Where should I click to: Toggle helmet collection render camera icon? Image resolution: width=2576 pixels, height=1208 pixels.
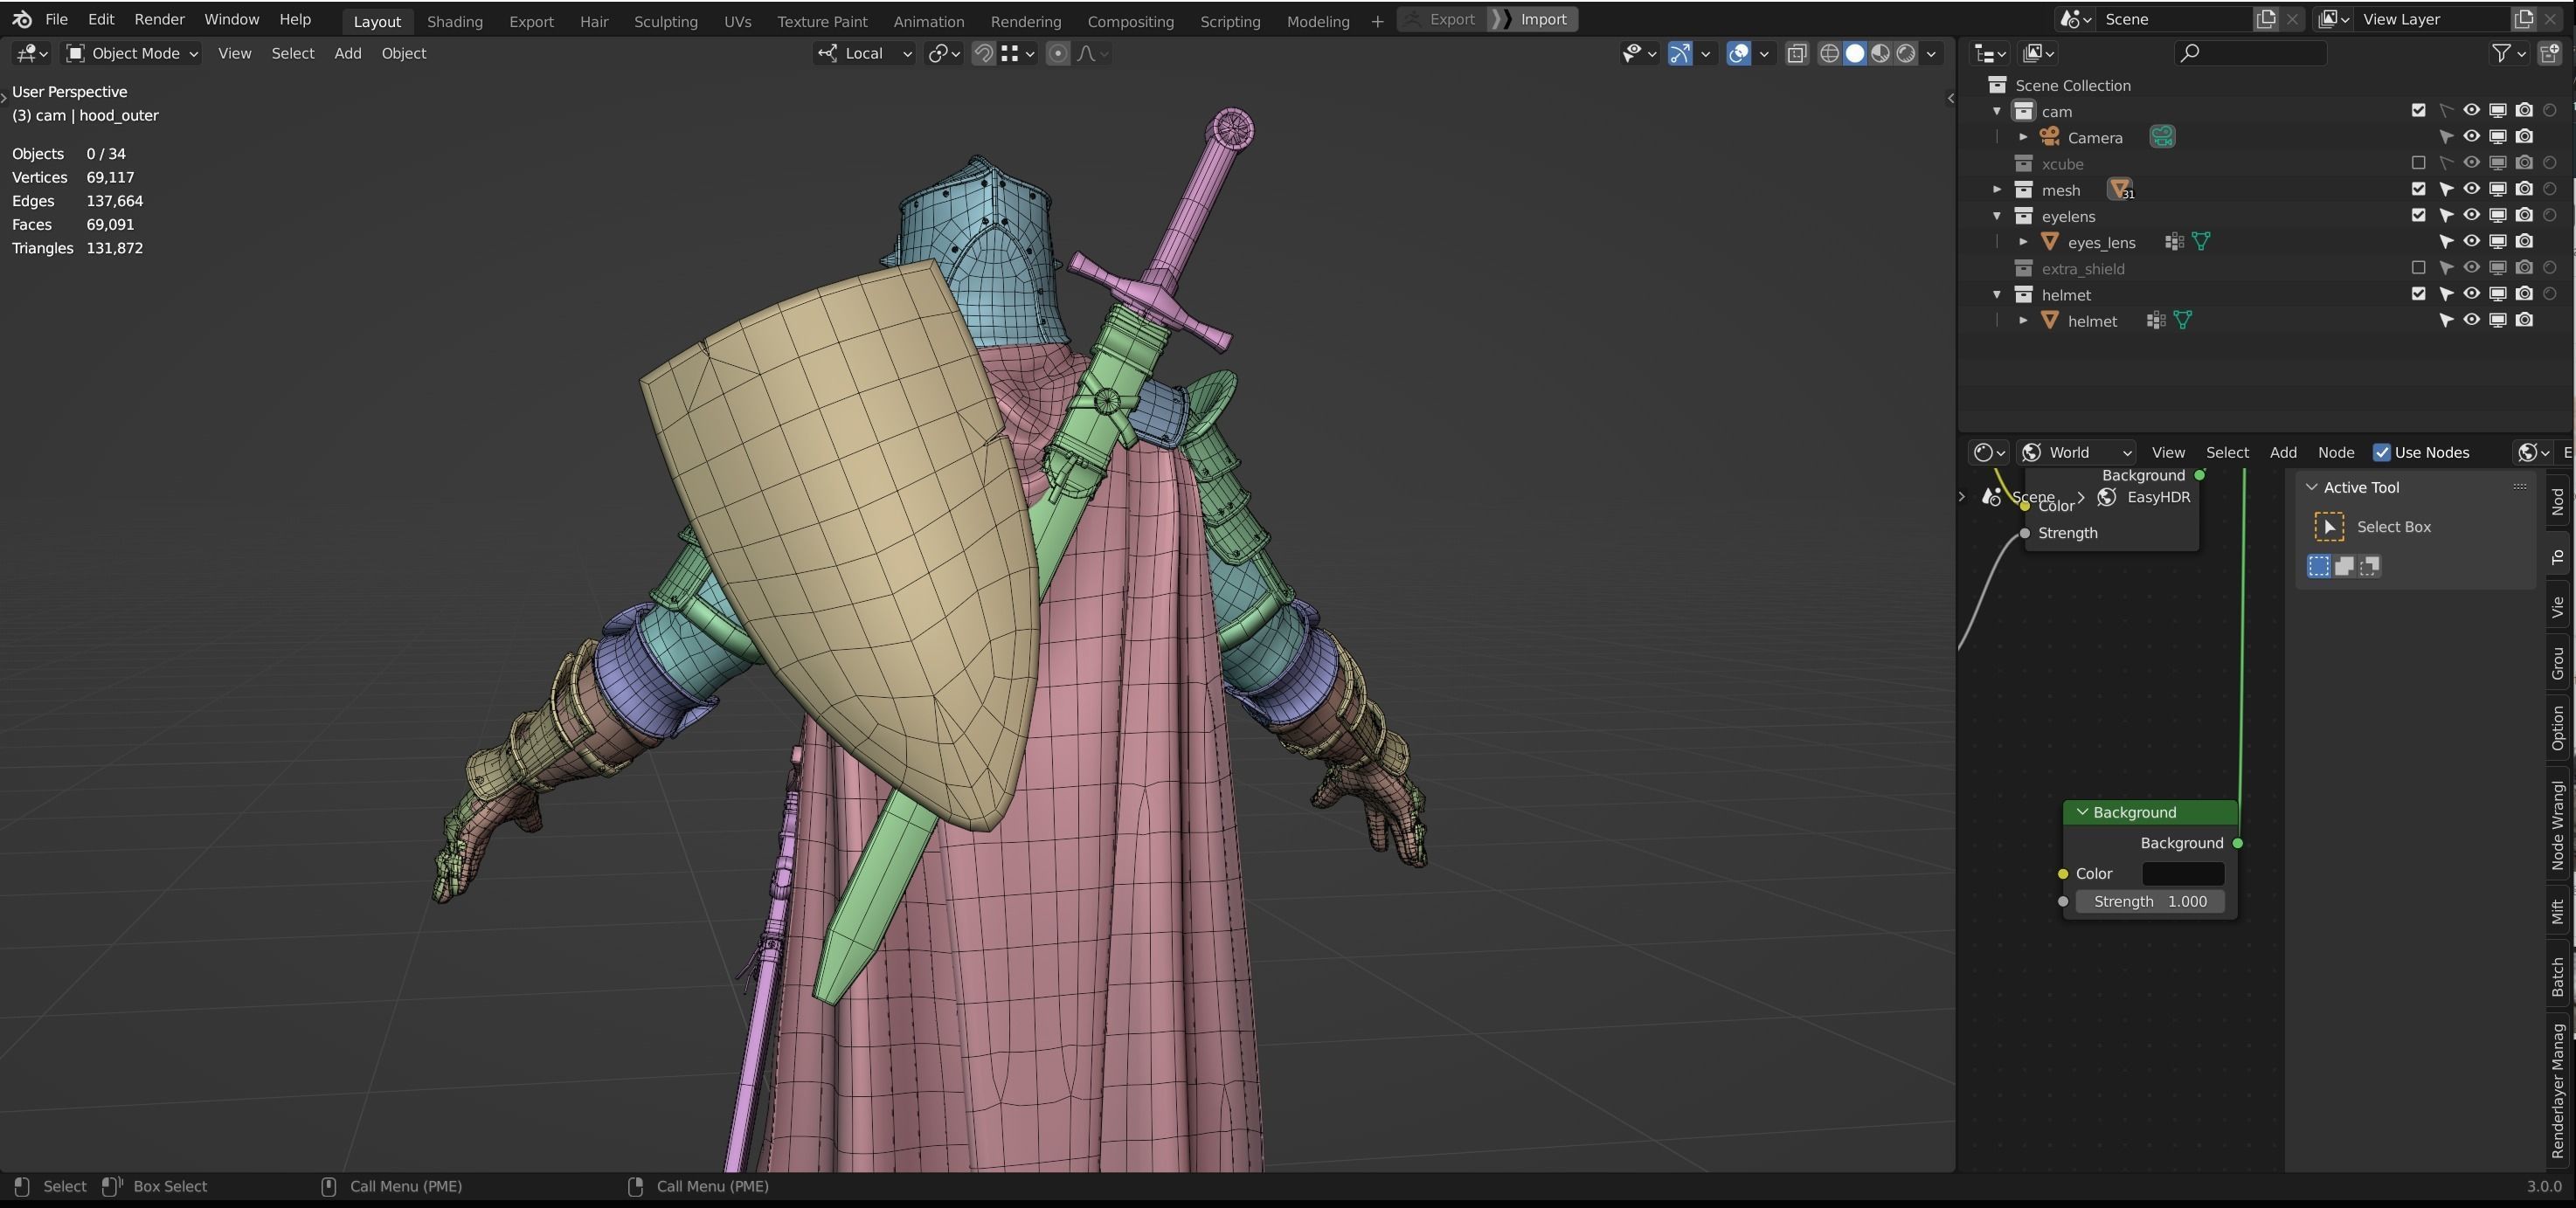pyautogui.click(x=2524, y=294)
